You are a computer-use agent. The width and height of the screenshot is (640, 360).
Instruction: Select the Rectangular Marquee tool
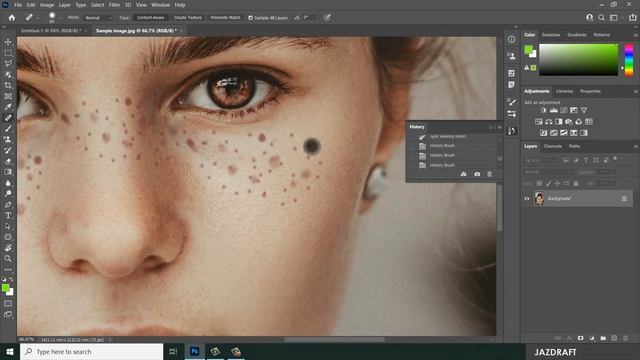pos(8,53)
